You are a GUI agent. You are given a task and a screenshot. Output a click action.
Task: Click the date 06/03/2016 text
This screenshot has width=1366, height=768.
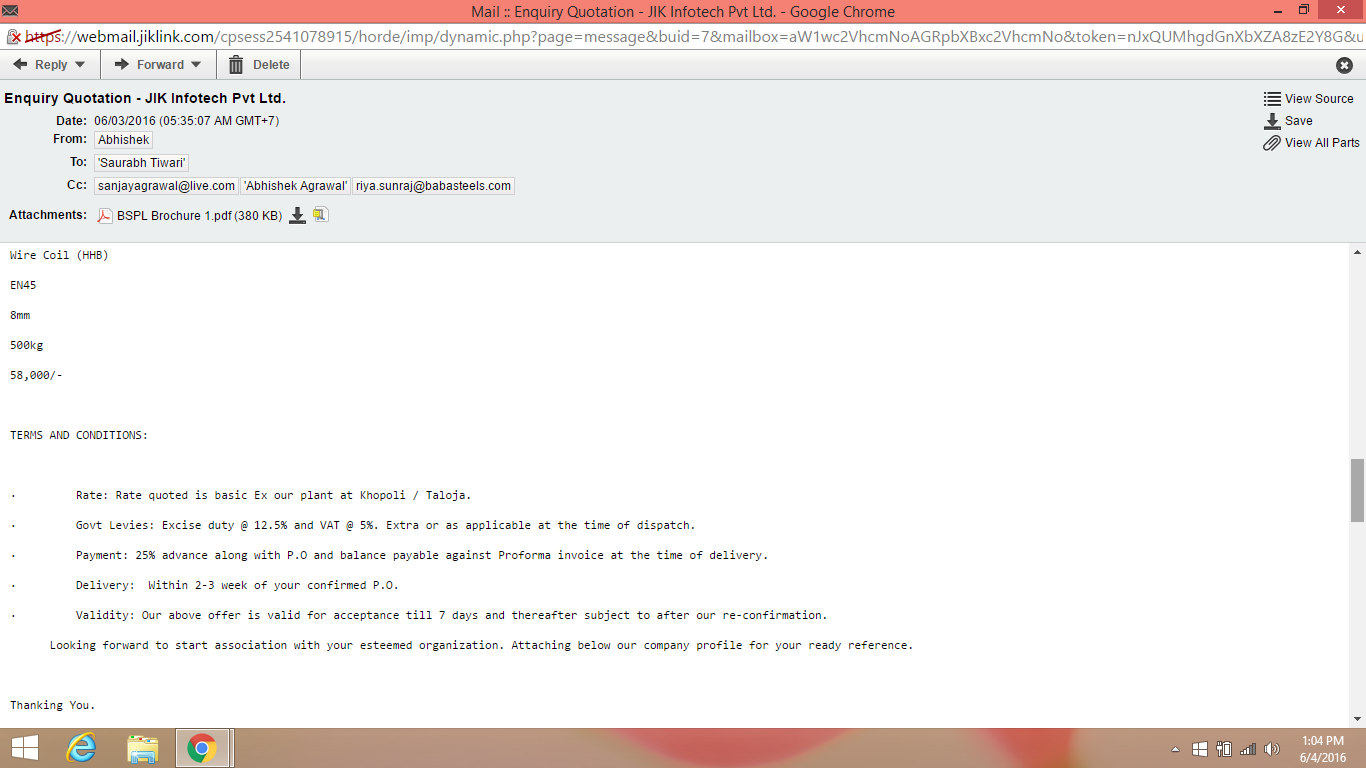click(x=186, y=121)
